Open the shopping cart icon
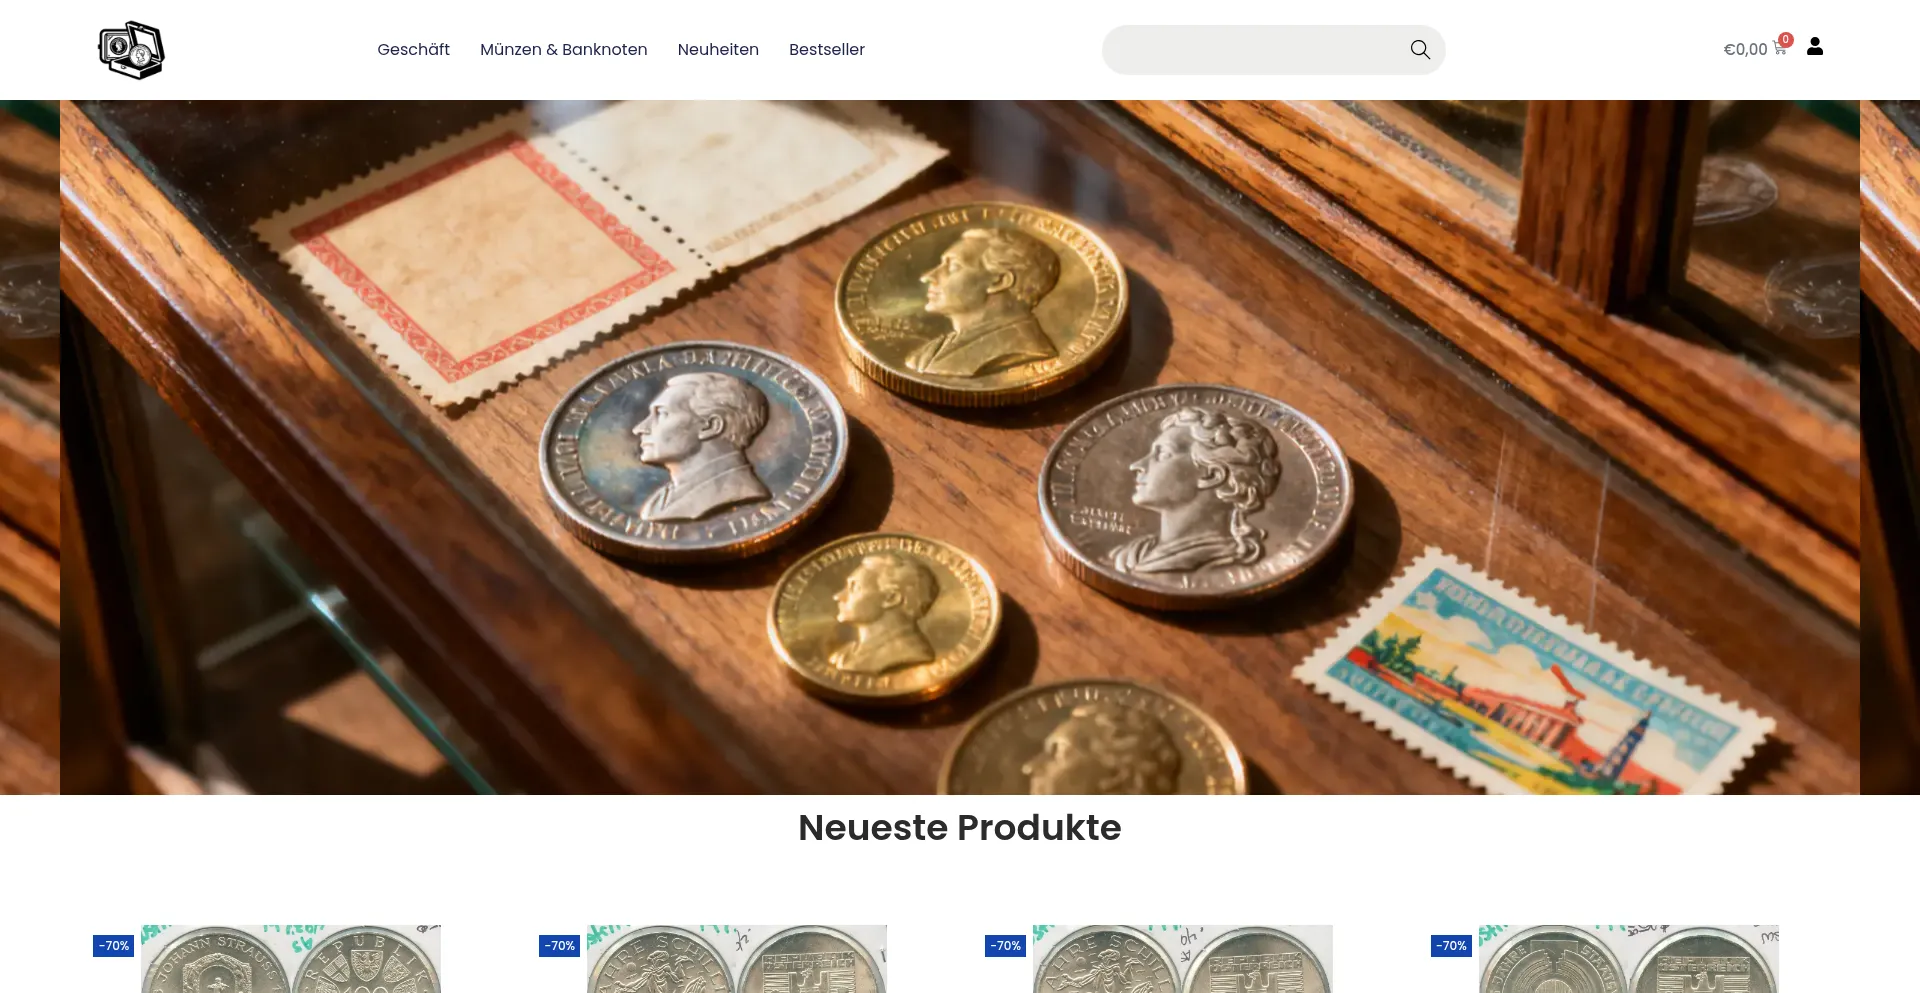Image resolution: width=1920 pixels, height=993 pixels. pyautogui.click(x=1779, y=48)
